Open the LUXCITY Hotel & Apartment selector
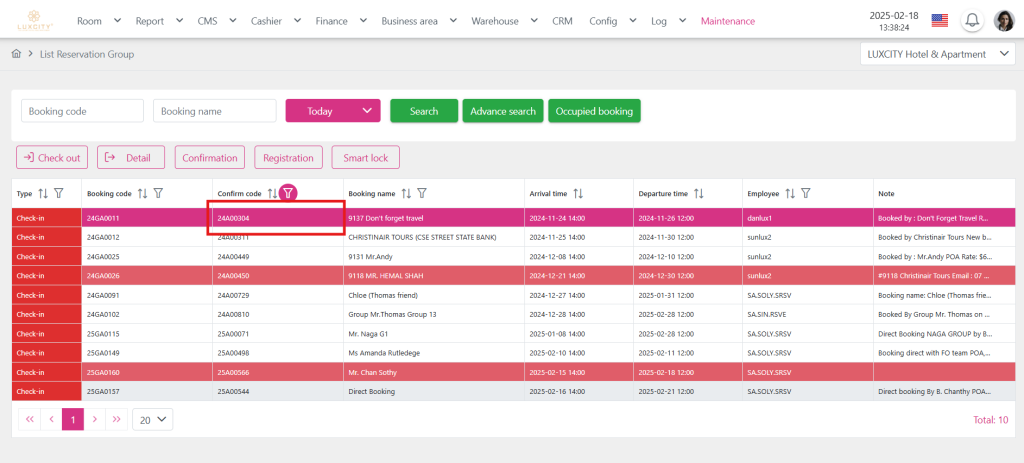1024x463 pixels. click(x=937, y=54)
